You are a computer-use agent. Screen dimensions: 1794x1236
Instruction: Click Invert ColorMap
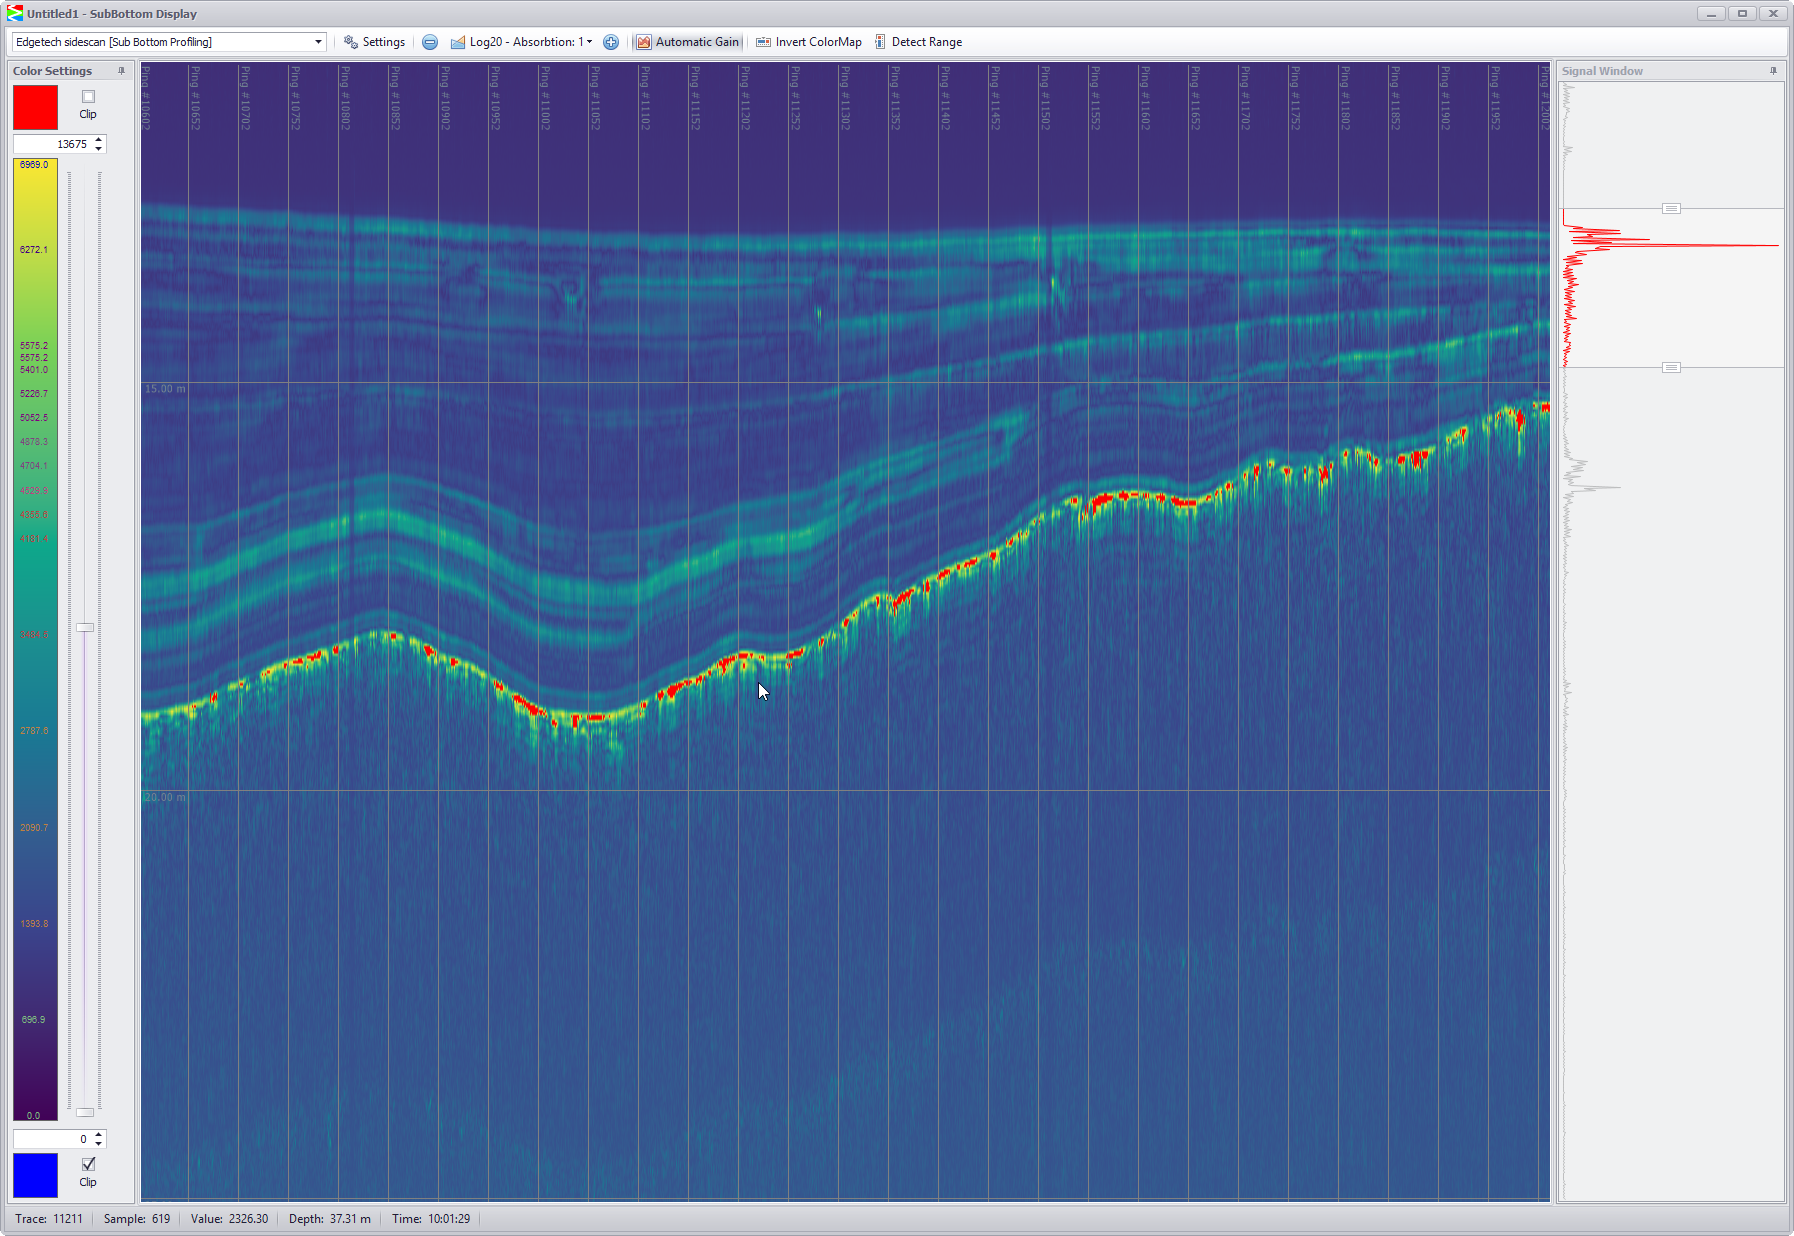pos(808,42)
